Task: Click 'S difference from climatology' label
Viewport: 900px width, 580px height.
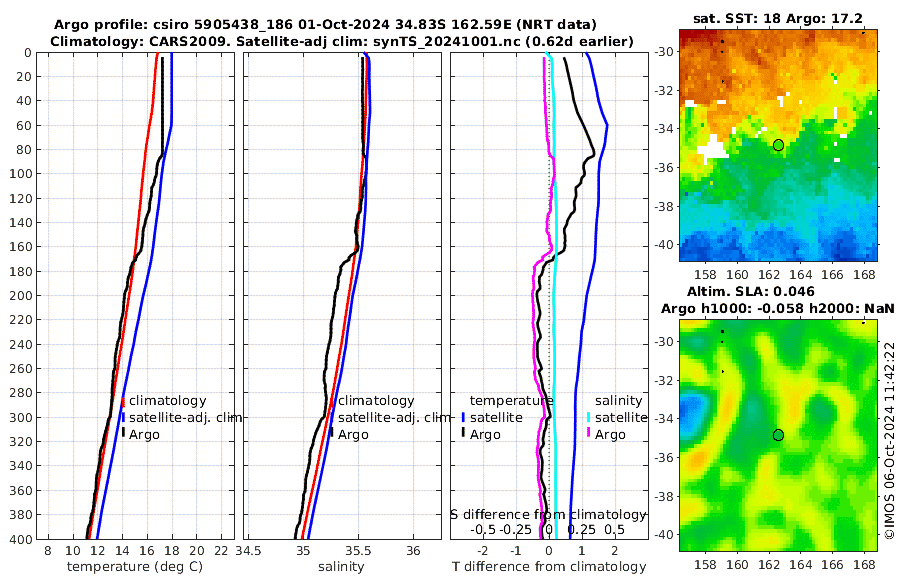Action: pyautogui.click(x=548, y=515)
